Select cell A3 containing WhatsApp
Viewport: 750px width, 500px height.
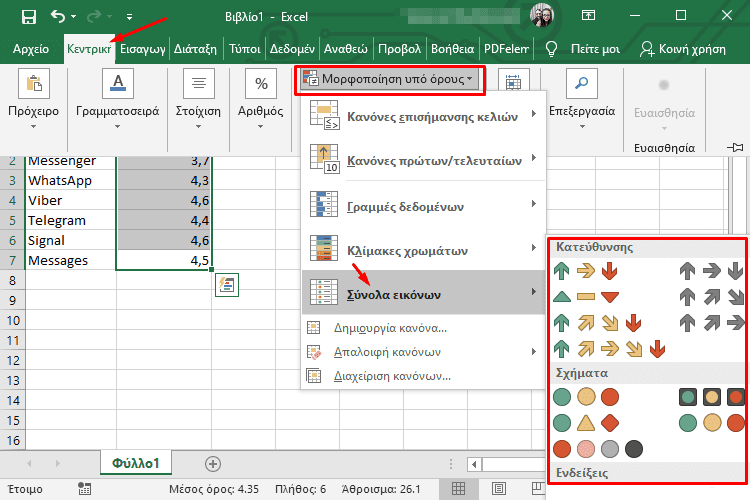tap(70, 180)
